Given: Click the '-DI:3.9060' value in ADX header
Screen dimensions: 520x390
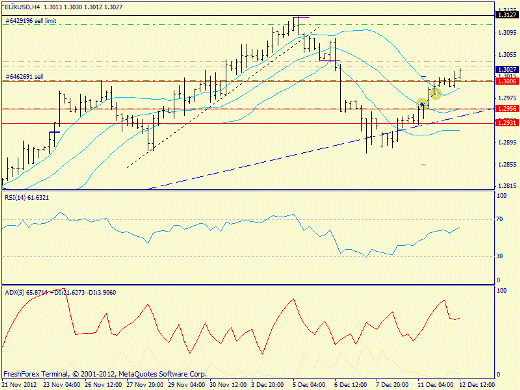Looking at the screenshot, I should [x=101, y=293].
